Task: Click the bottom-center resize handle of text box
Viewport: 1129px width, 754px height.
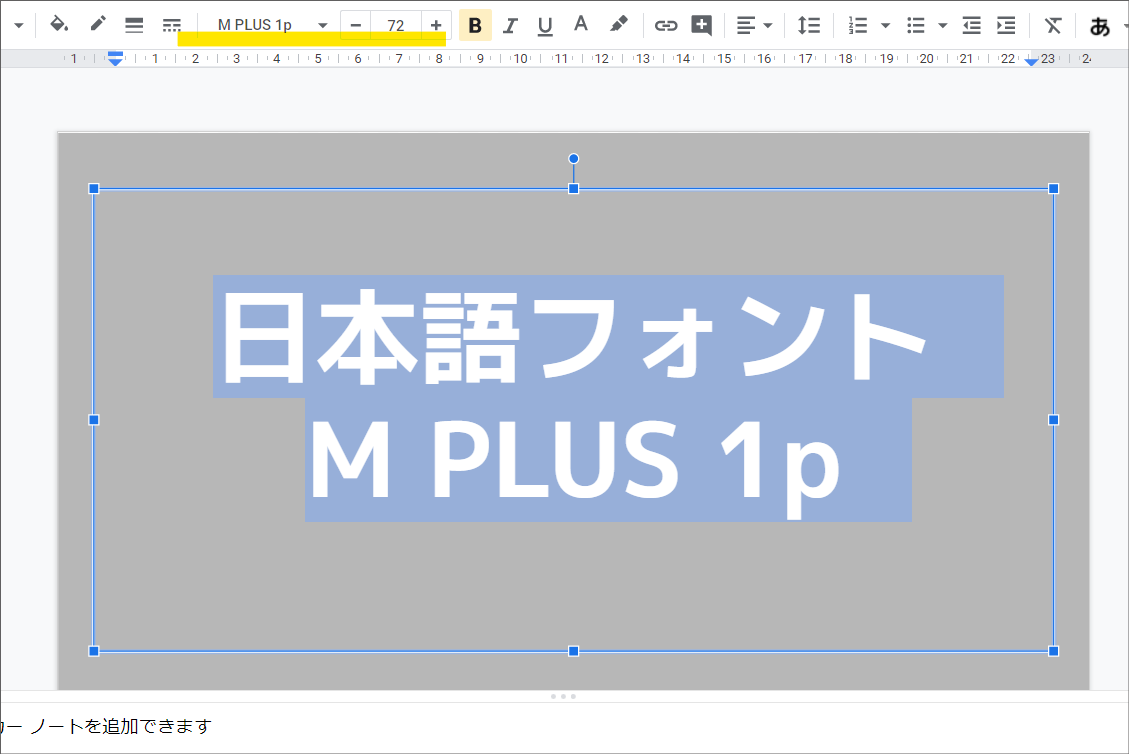Action: point(574,651)
